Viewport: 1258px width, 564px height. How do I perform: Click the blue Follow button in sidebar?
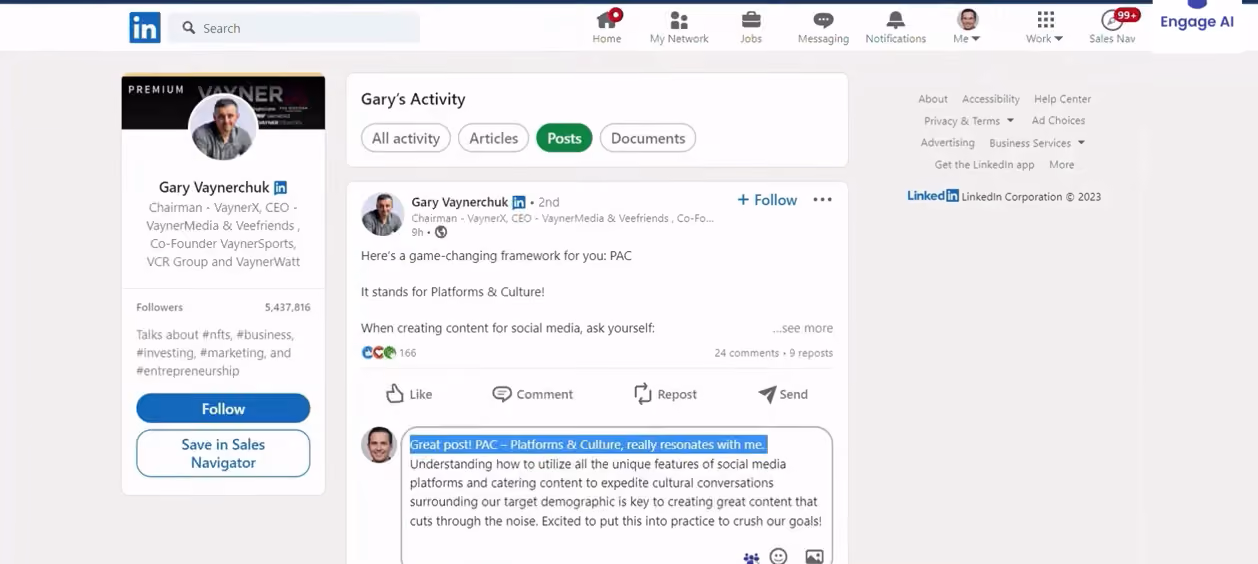(223, 408)
